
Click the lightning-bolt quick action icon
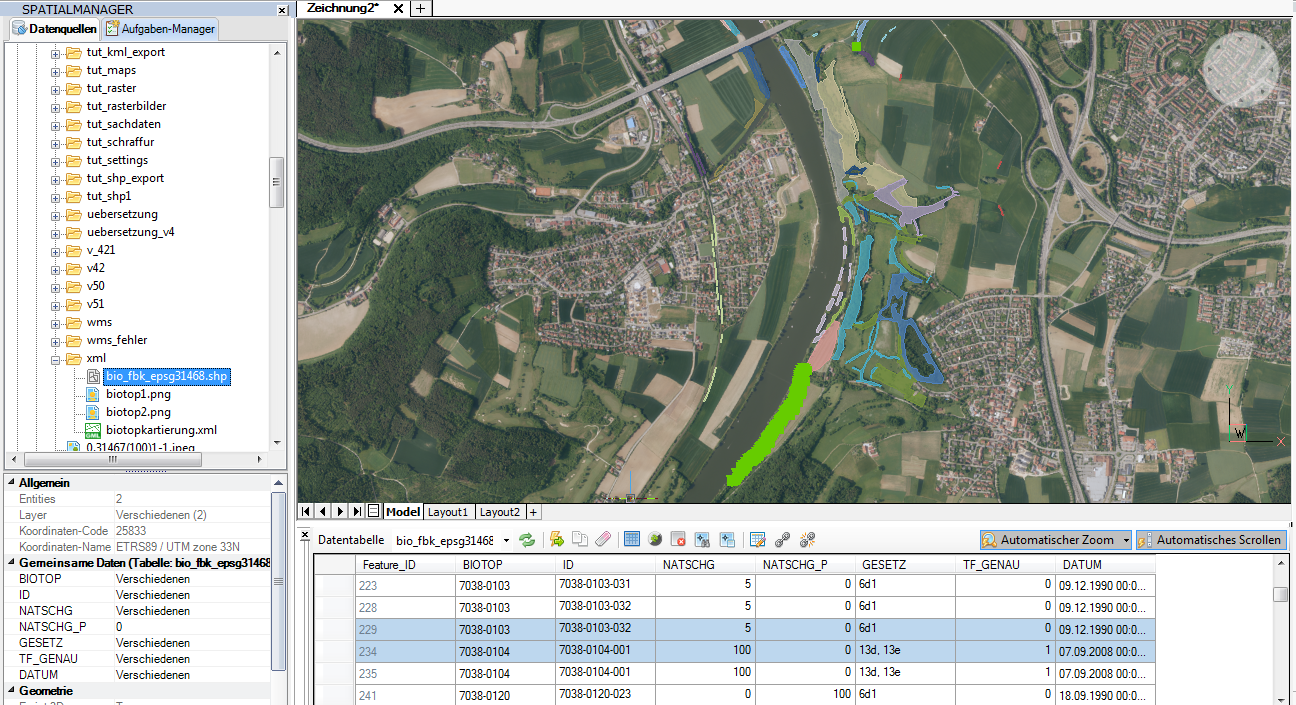click(556, 539)
